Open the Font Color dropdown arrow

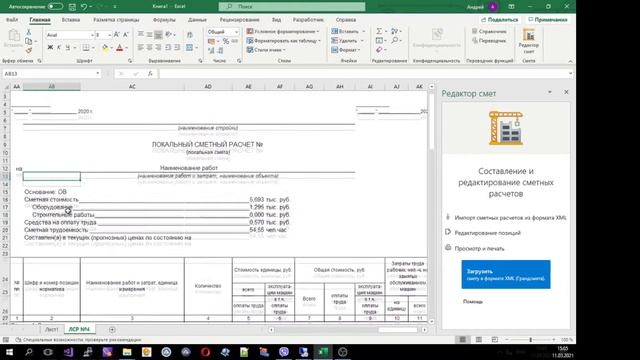pos(126,48)
